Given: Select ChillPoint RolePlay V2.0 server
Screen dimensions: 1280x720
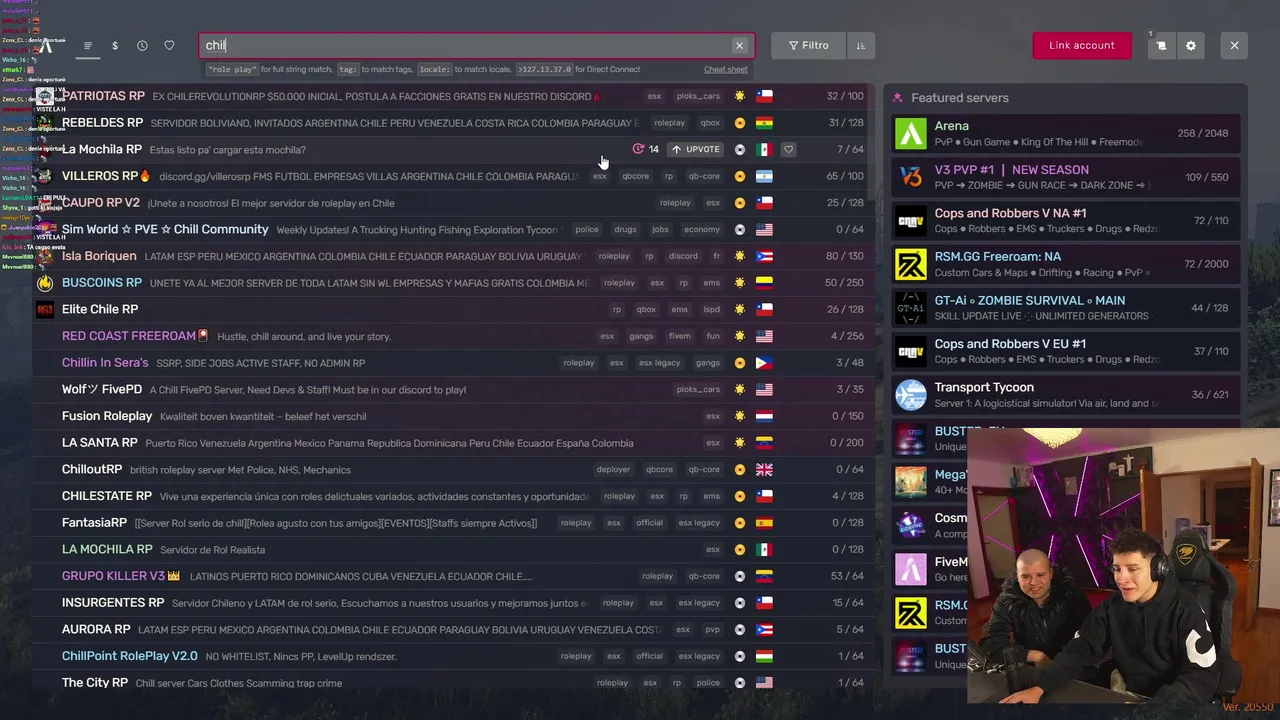Looking at the screenshot, I should [x=452, y=656].
